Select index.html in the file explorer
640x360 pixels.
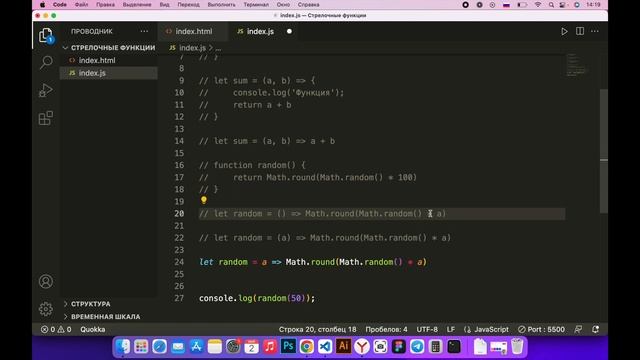[x=109, y=60]
